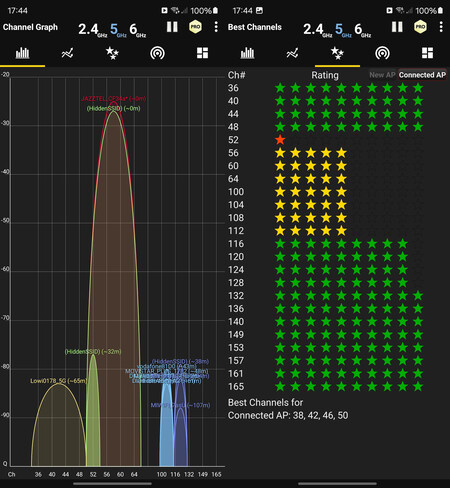Open overflow menu on Channel Graph screen
Viewport: 450px width, 488px height.
(216, 27)
